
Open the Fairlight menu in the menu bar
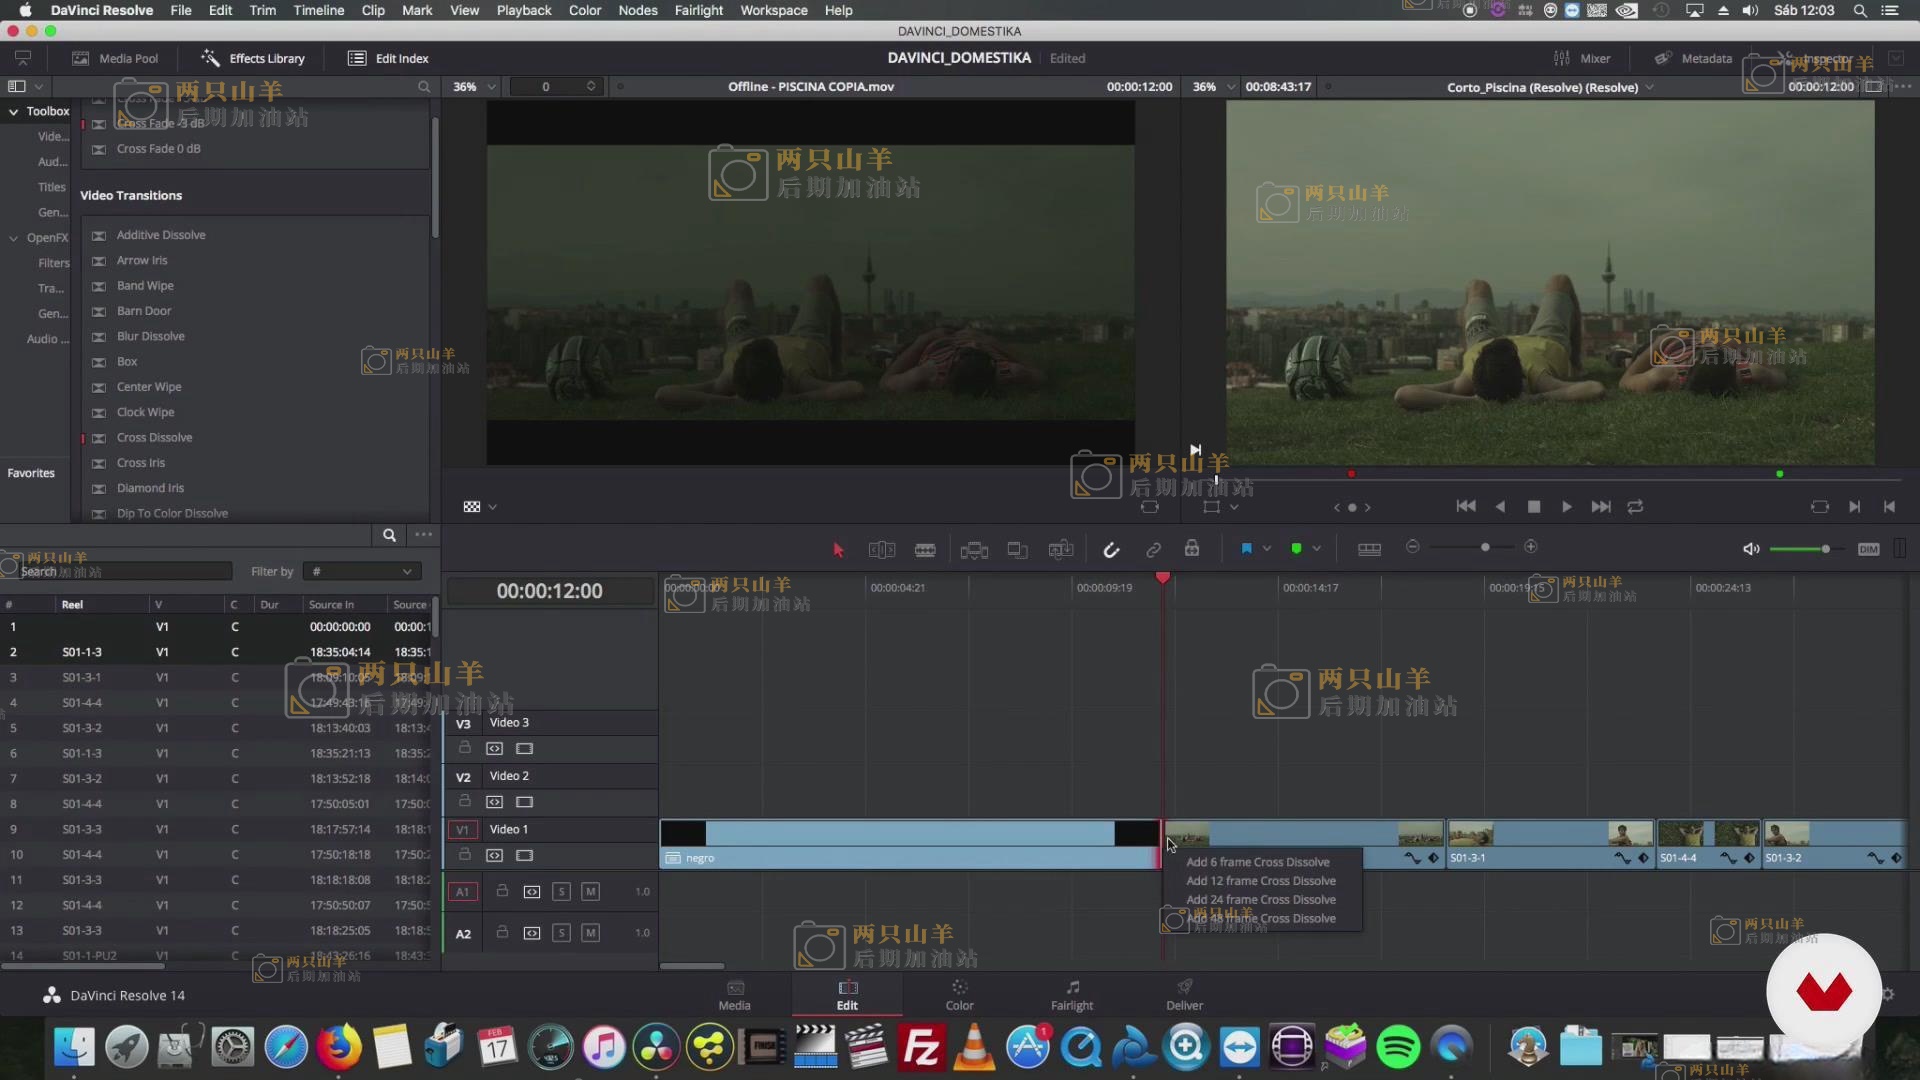(x=698, y=10)
